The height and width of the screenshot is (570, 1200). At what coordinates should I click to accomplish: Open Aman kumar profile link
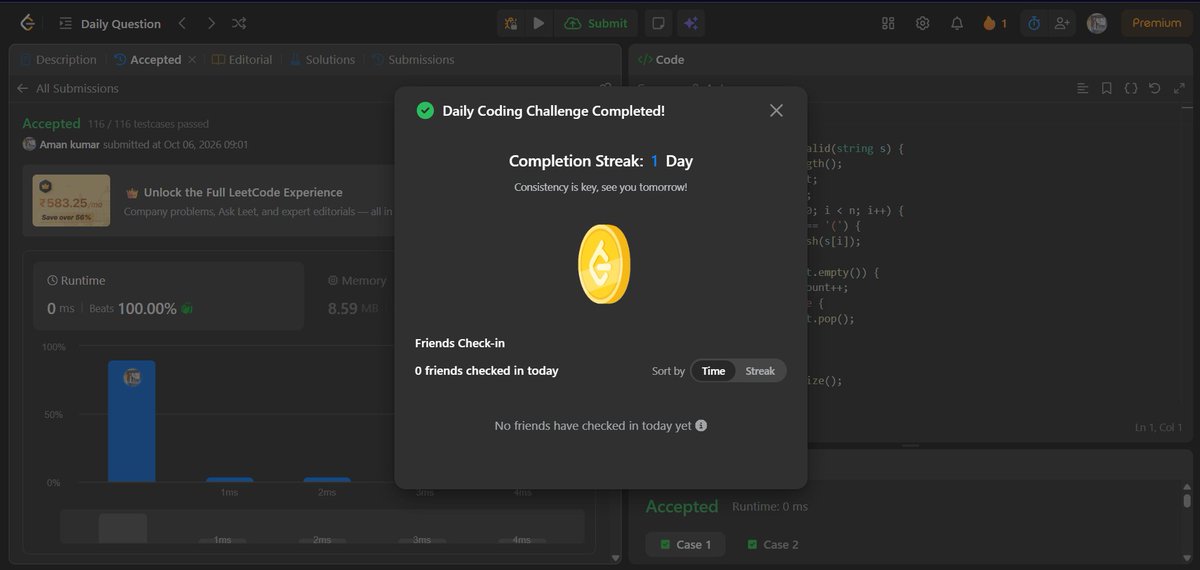pos(68,144)
